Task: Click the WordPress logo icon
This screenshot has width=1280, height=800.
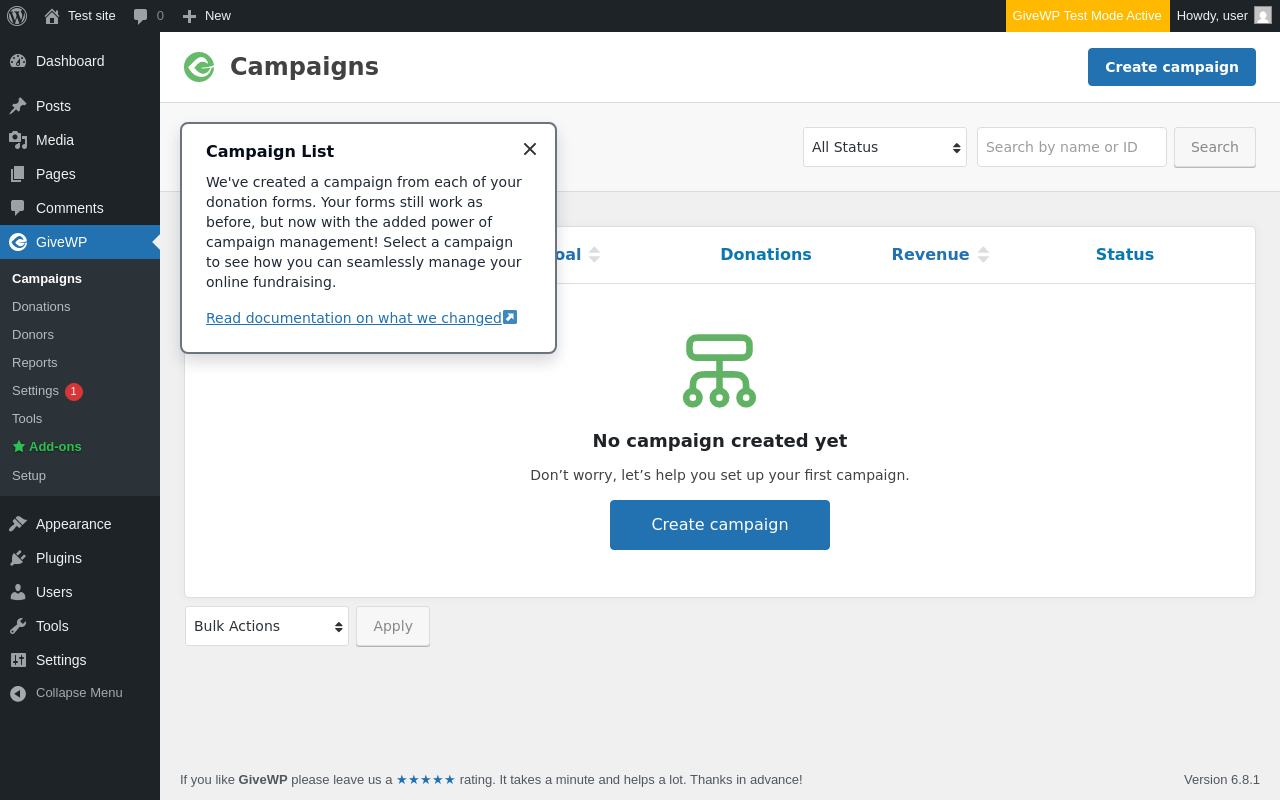Action: (17, 16)
